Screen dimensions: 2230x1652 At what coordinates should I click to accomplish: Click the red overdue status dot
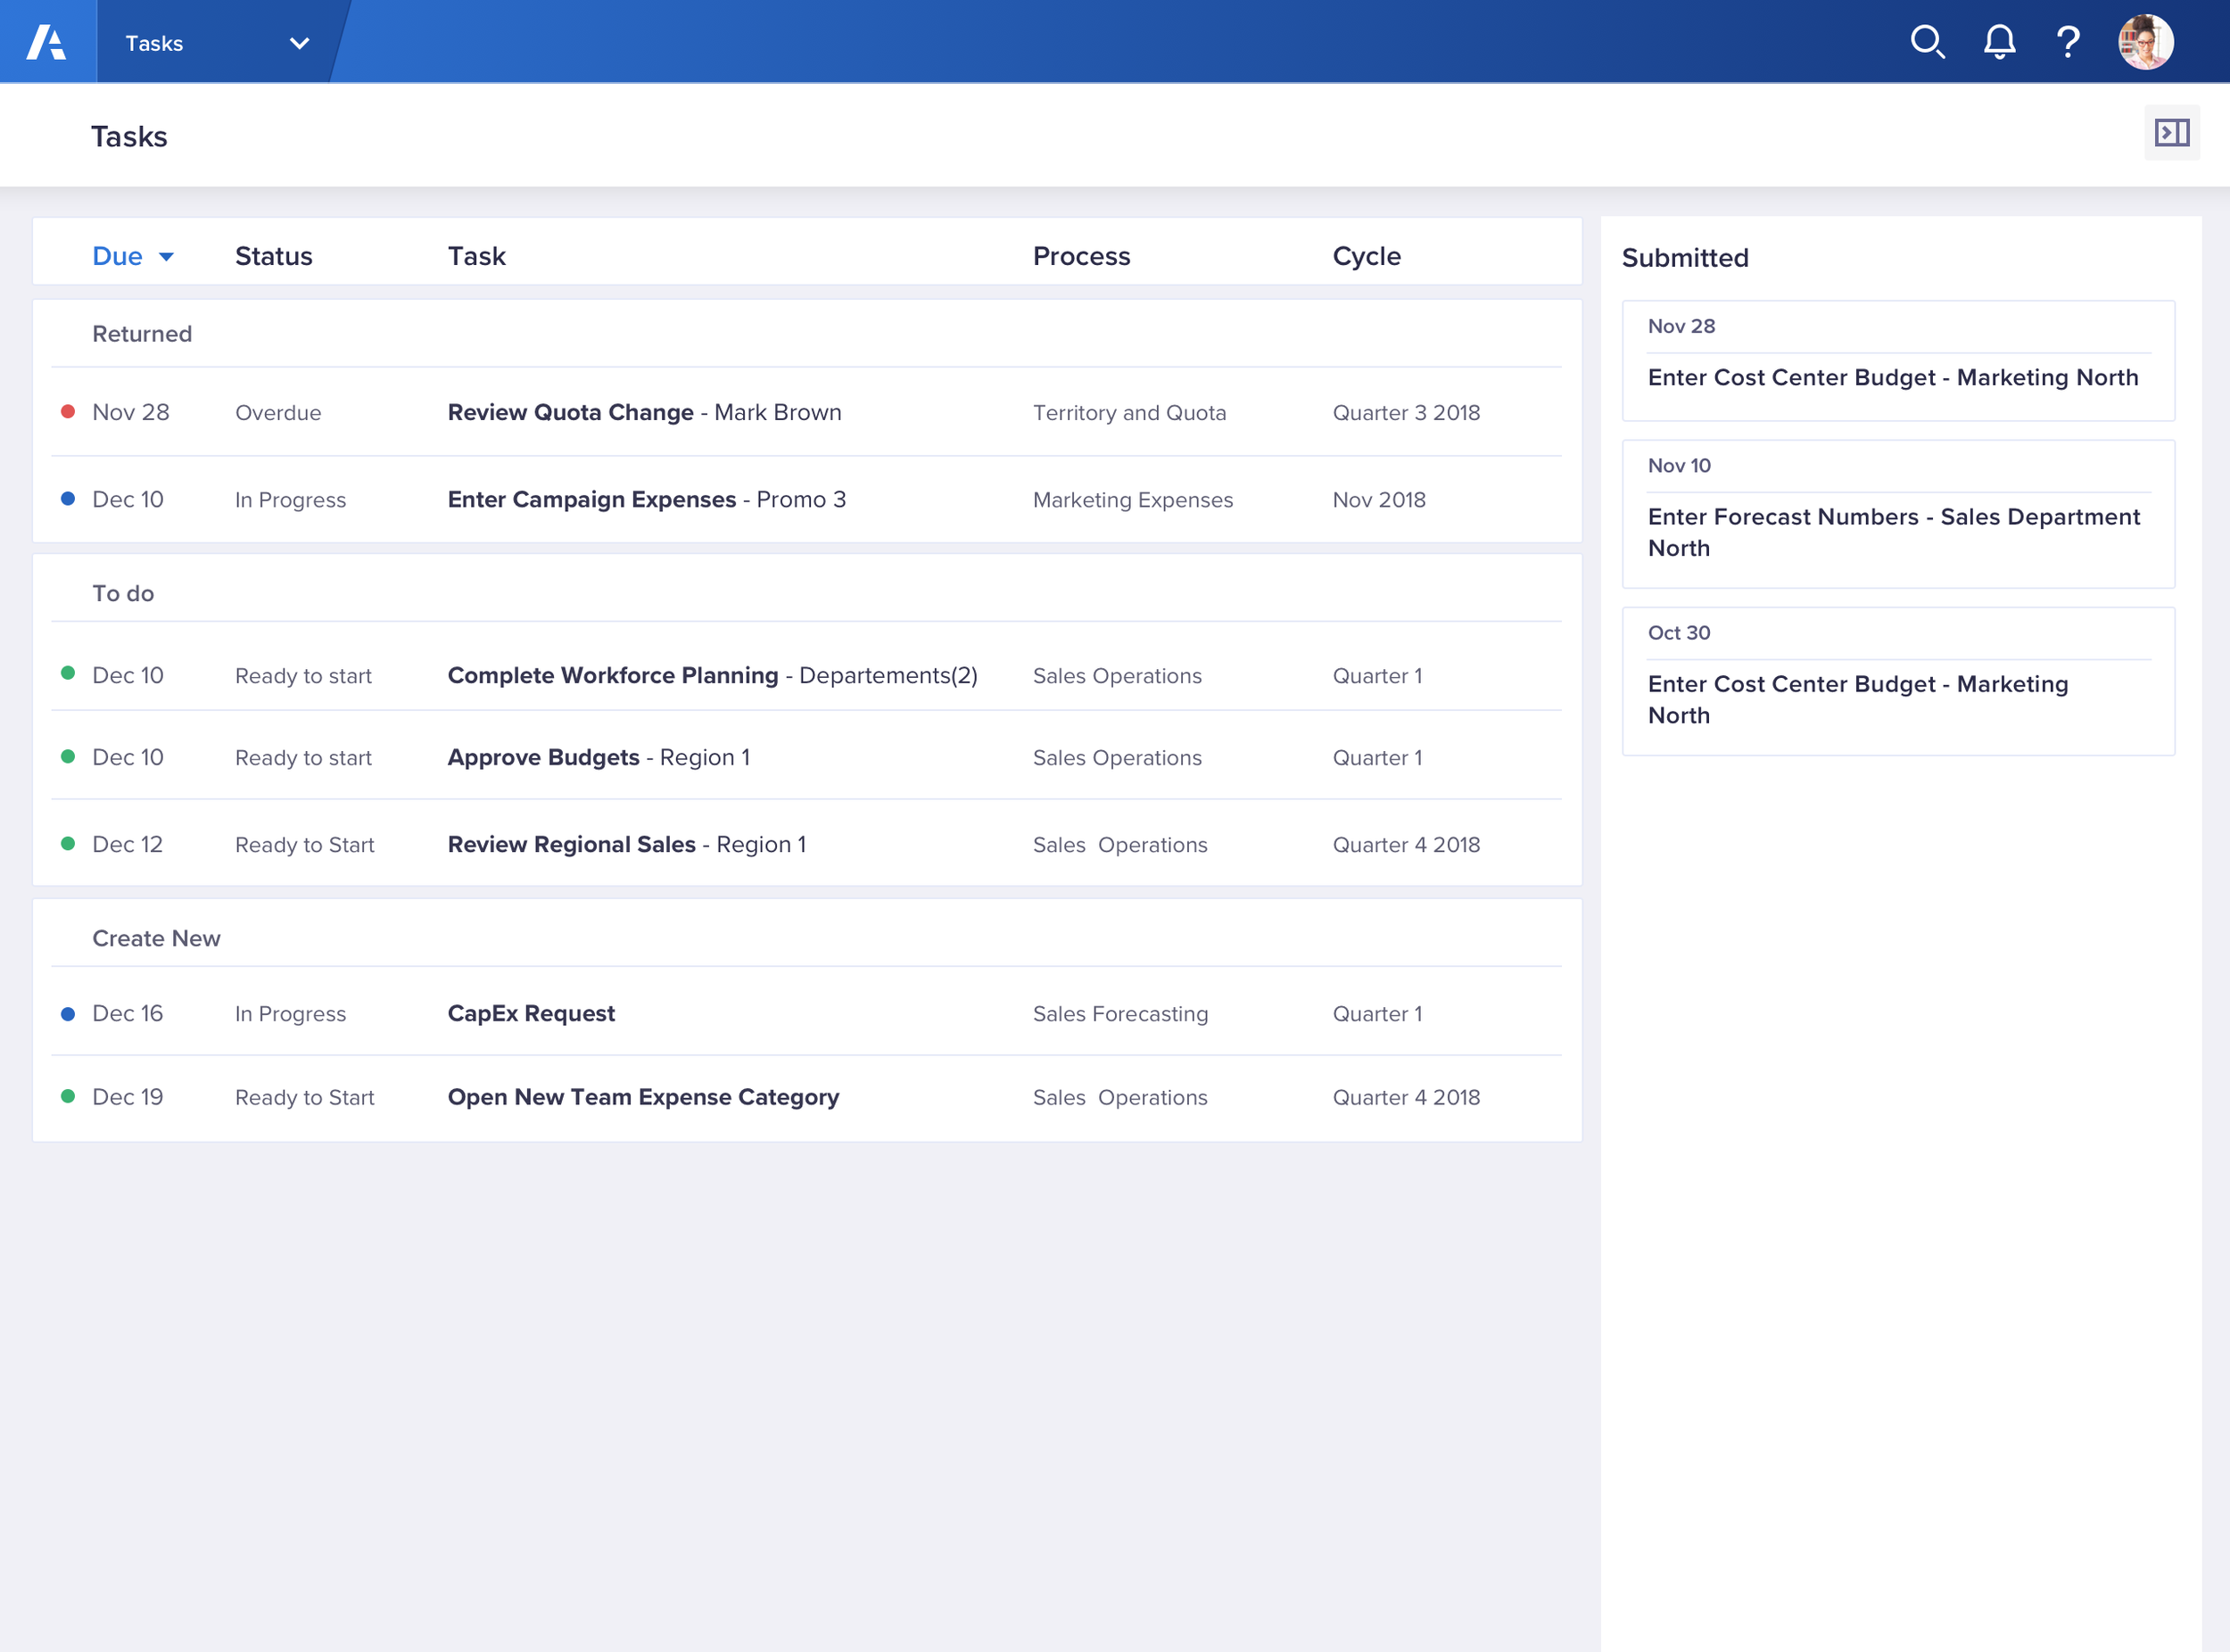[x=68, y=412]
